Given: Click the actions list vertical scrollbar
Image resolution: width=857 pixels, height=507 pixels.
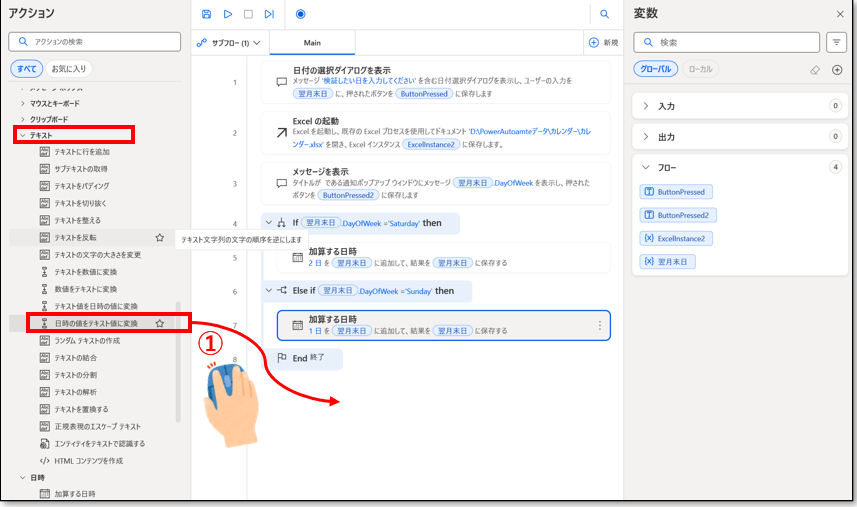Looking at the screenshot, I should point(178,360).
